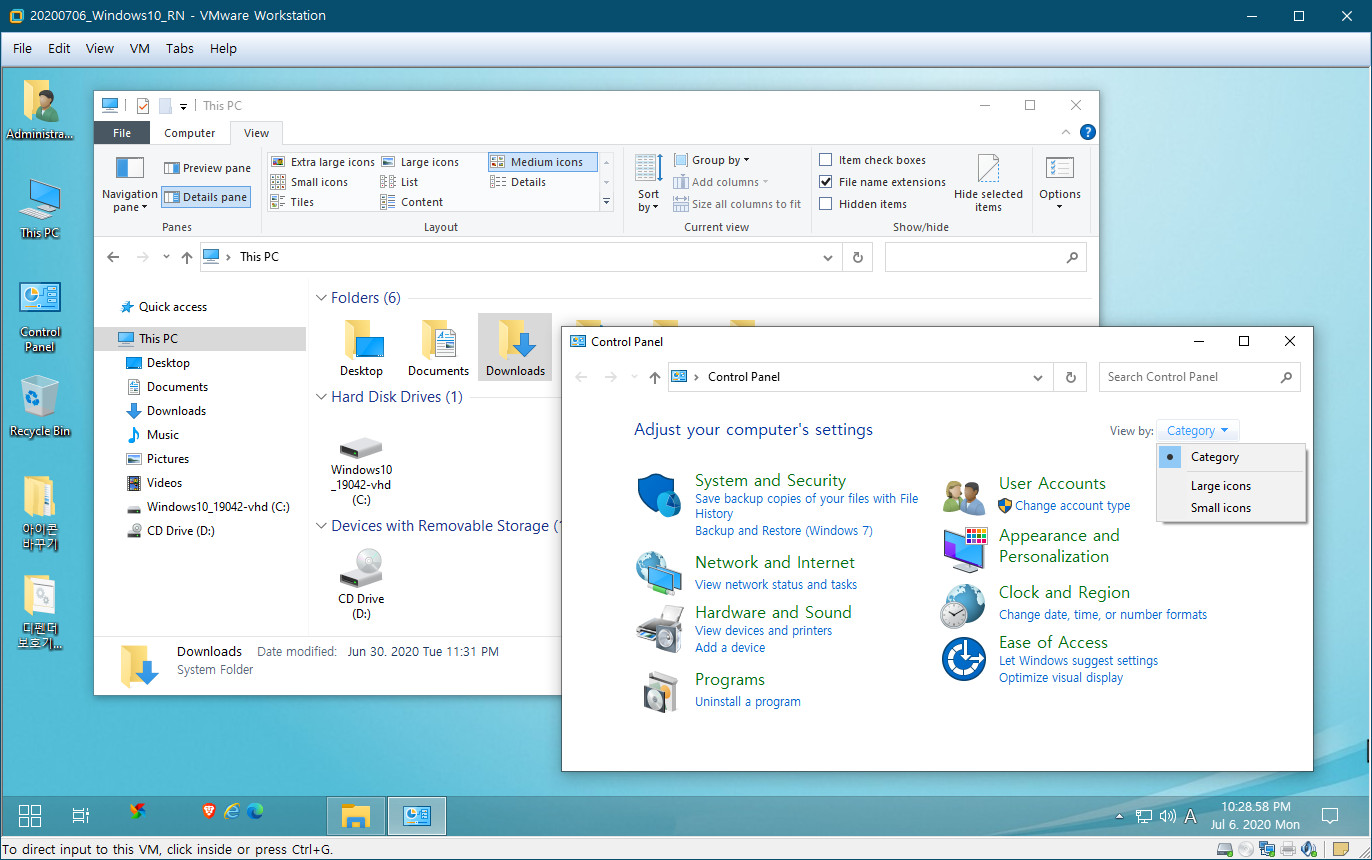Viewport: 1372px width, 860px height.
Task: Enable Hidden items checkbox
Action: click(x=825, y=204)
